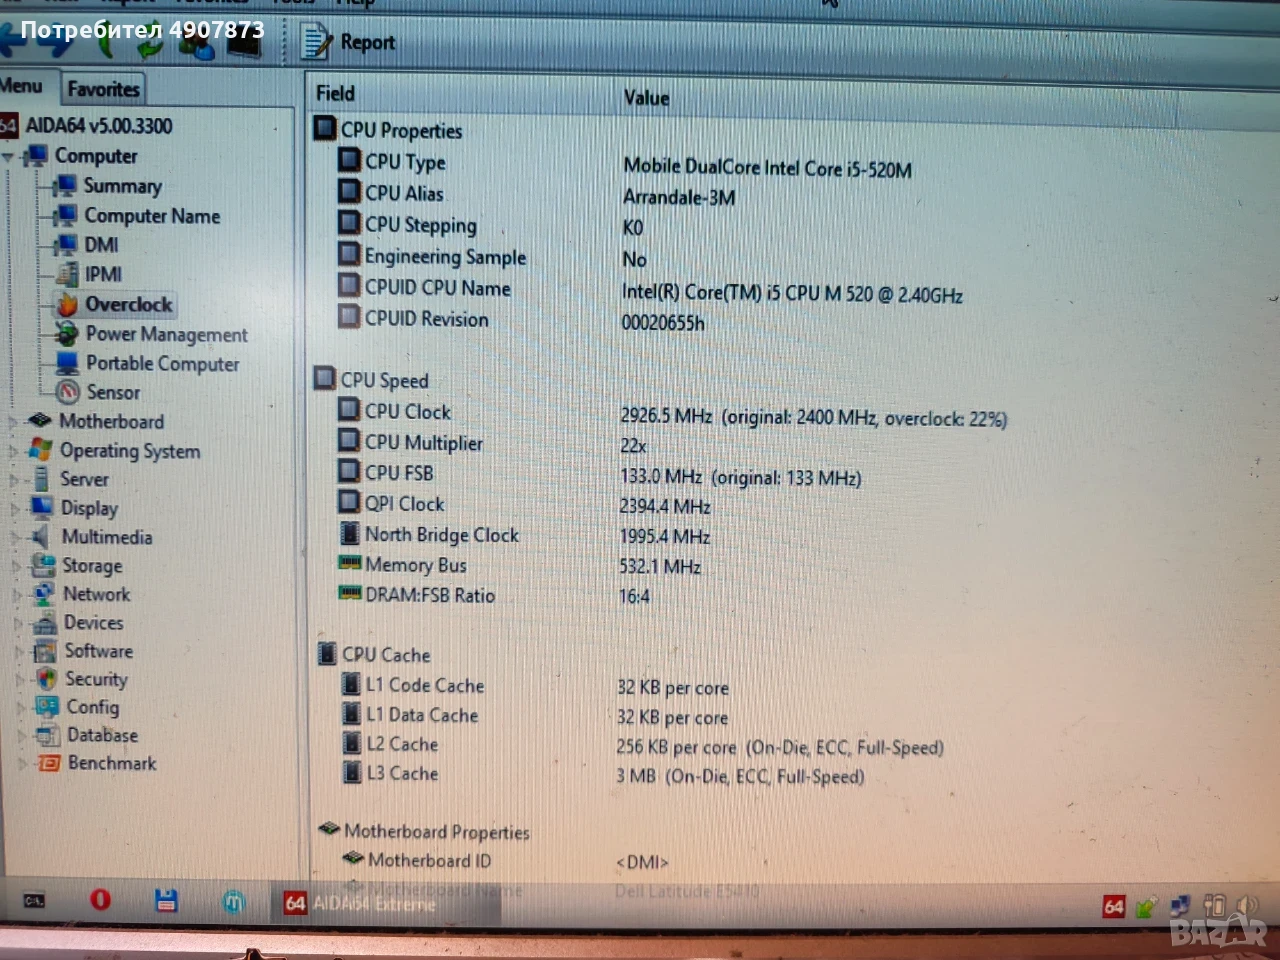Select the Software icon in the tree
This screenshot has height=960, width=1280.
(x=45, y=651)
